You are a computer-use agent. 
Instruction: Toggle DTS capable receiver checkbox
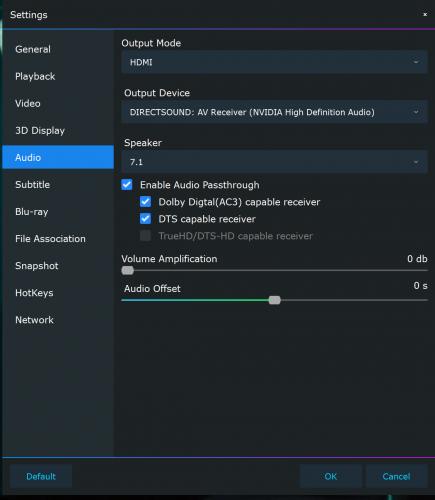pos(146,219)
